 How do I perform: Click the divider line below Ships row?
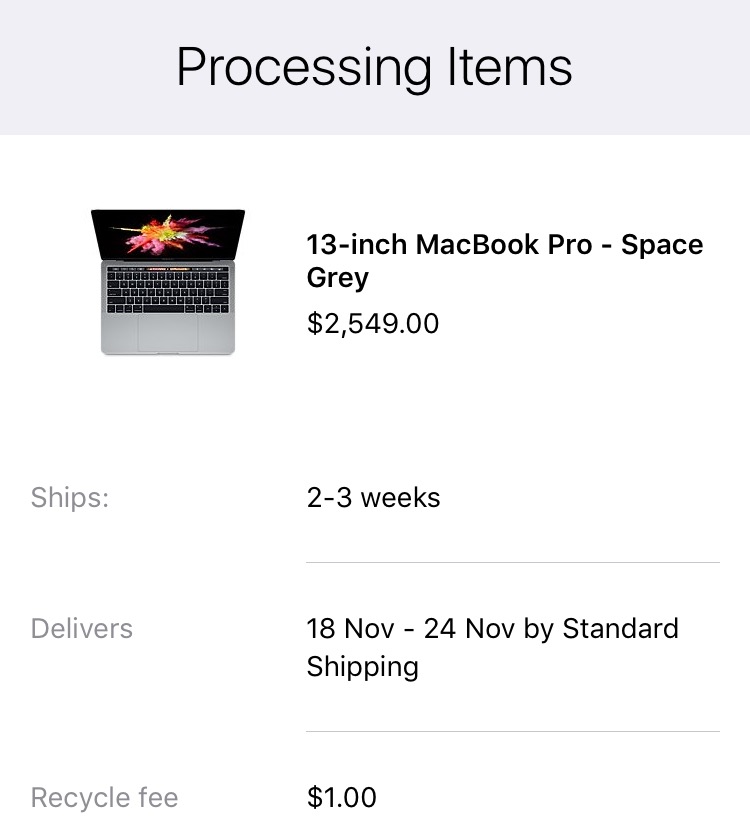pyautogui.click(x=512, y=562)
